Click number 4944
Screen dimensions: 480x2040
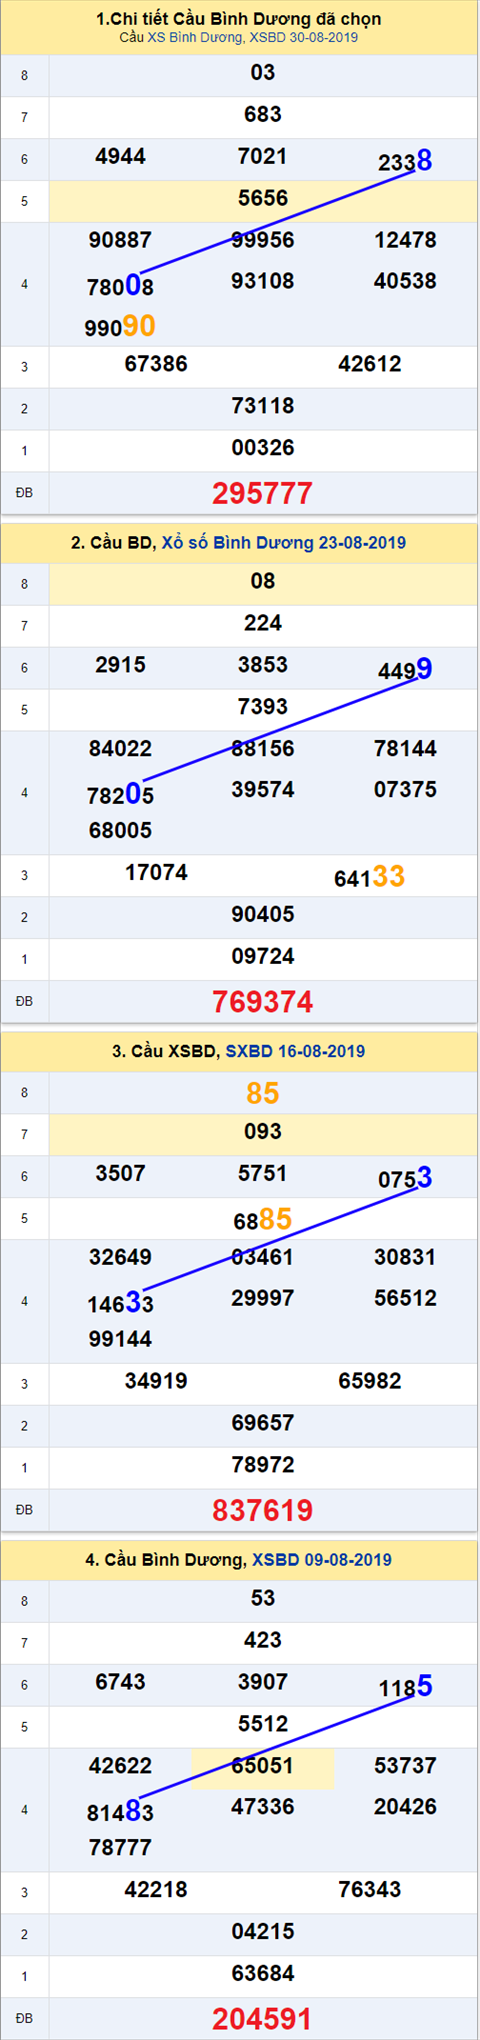coord(120,156)
